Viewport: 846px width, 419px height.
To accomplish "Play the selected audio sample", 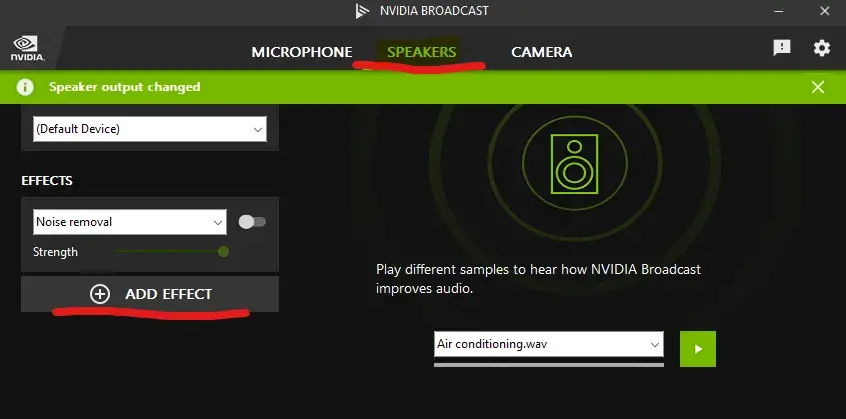I will pos(698,348).
